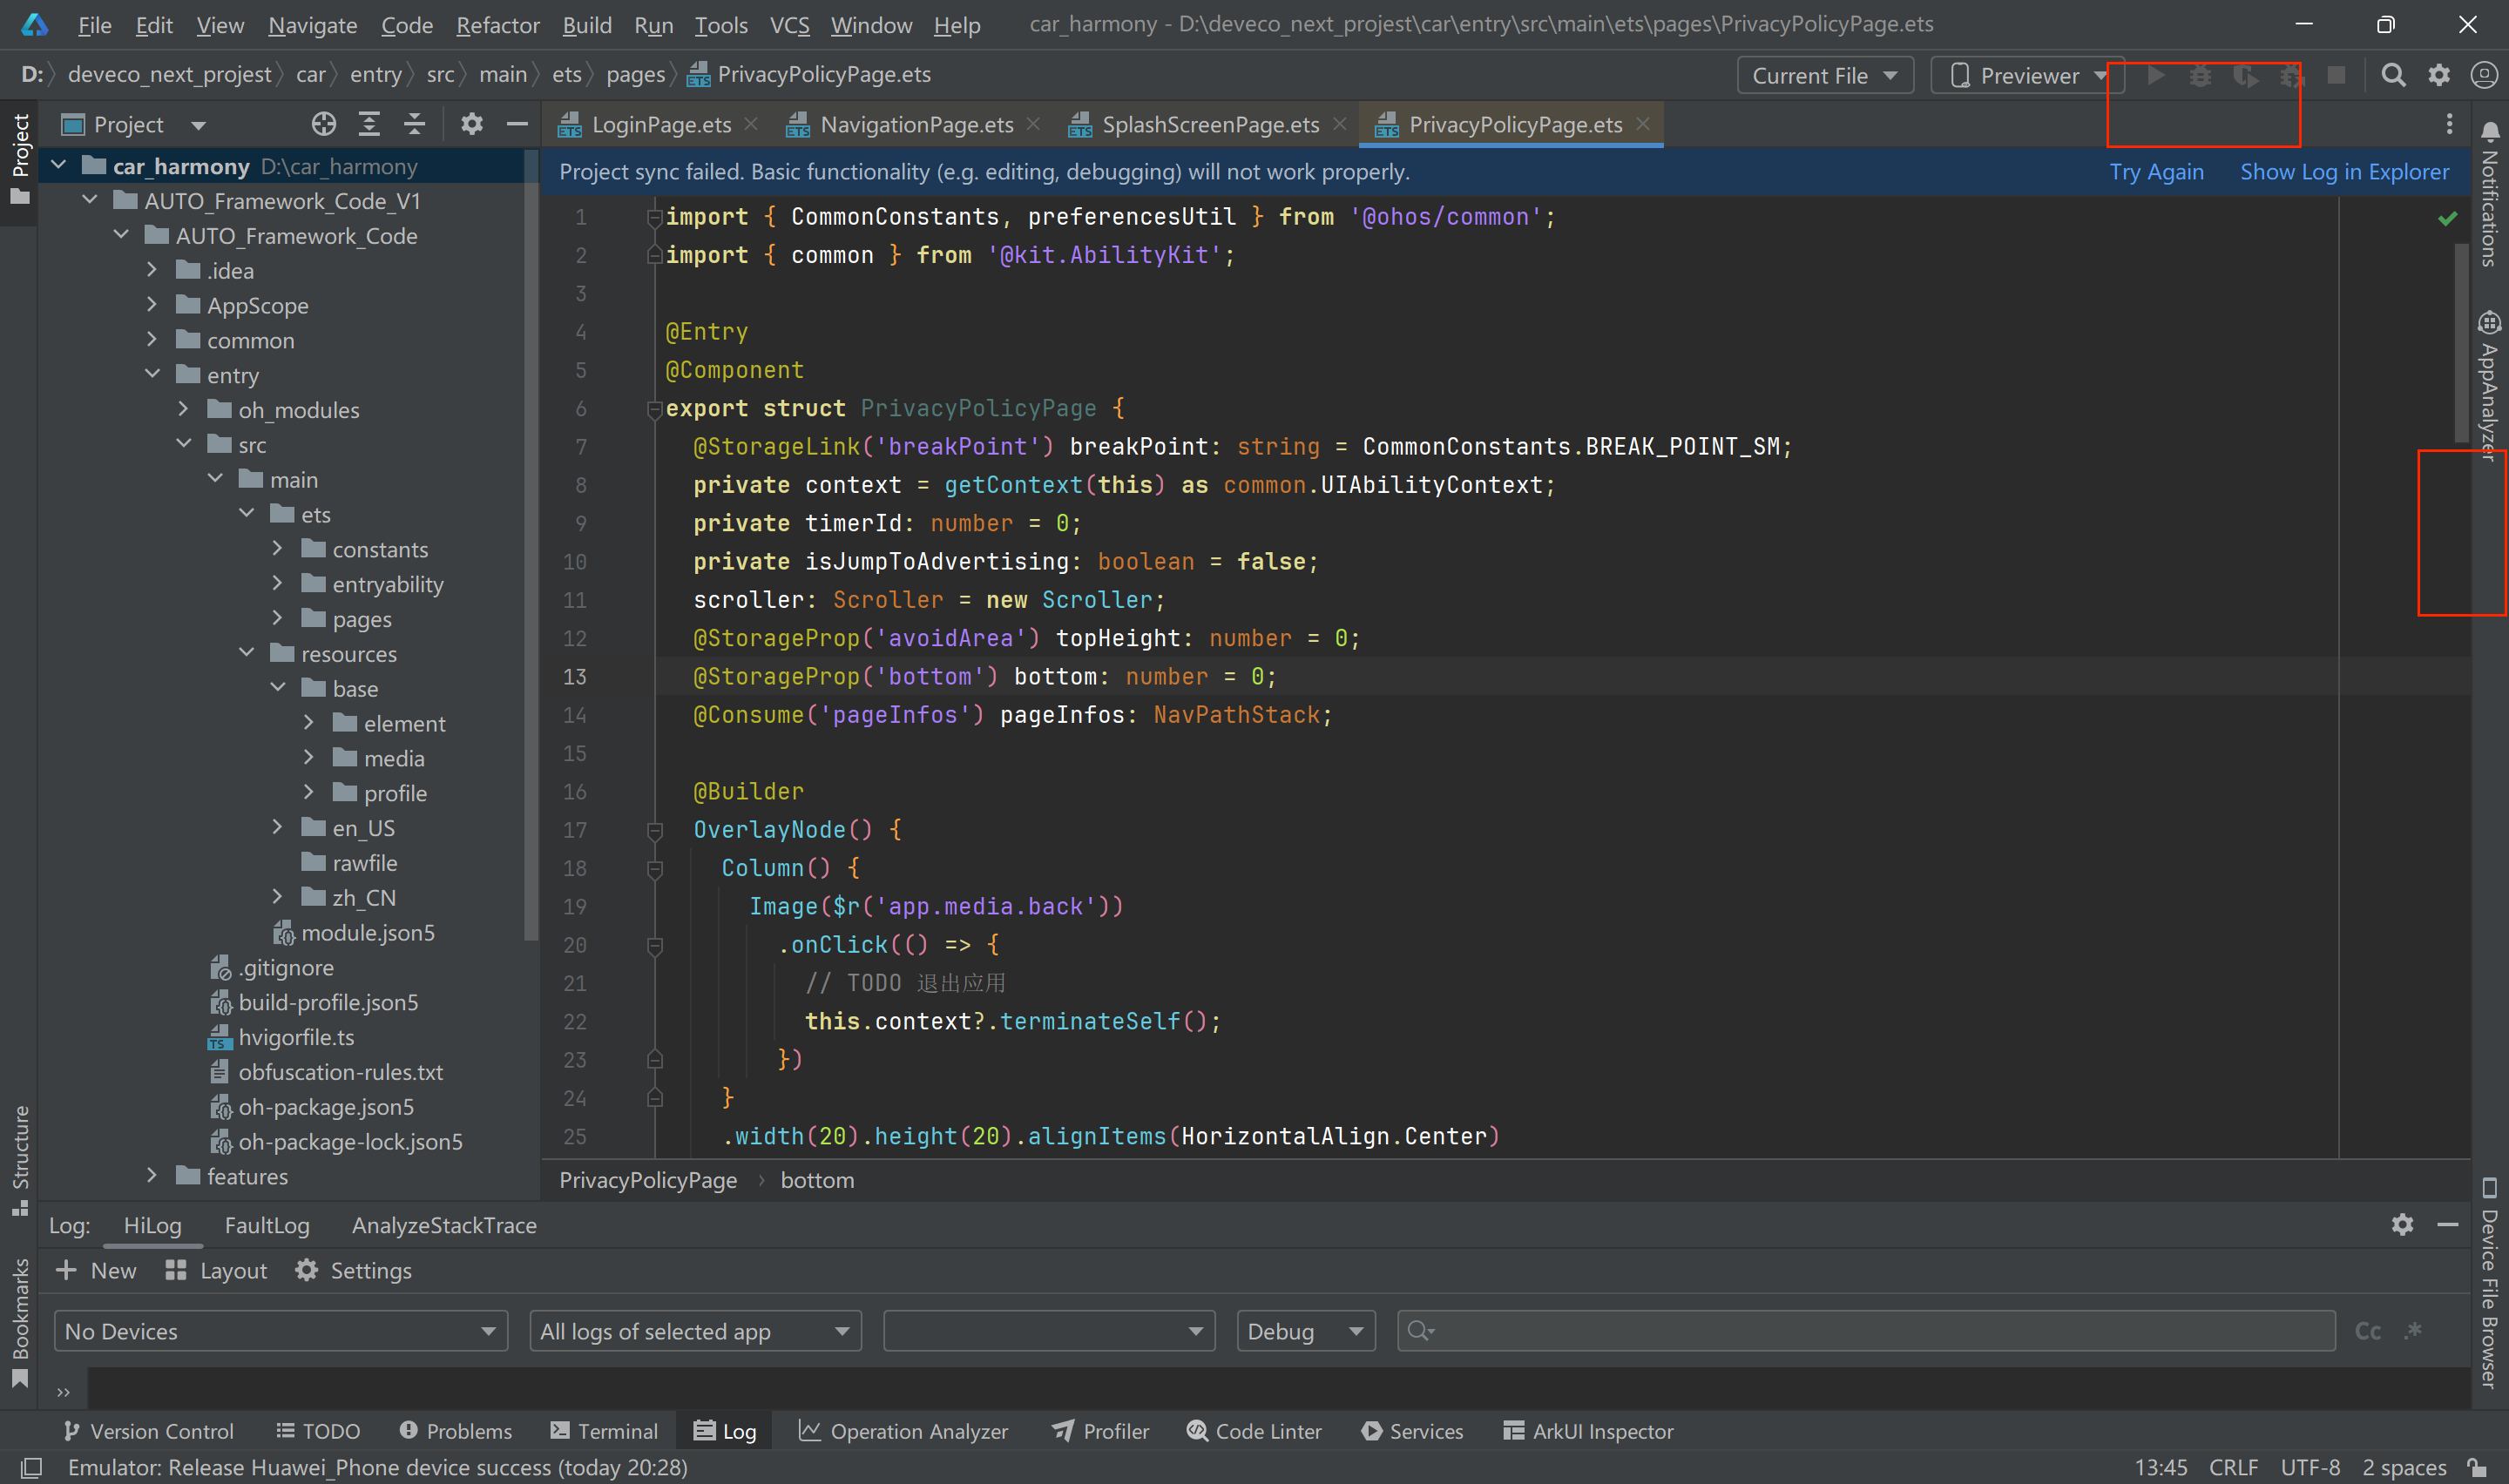Viewport: 2509px width, 1484px height.
Task: Toggle the tool window bars icon in the status bar
Action: (x=31, y=1467)
